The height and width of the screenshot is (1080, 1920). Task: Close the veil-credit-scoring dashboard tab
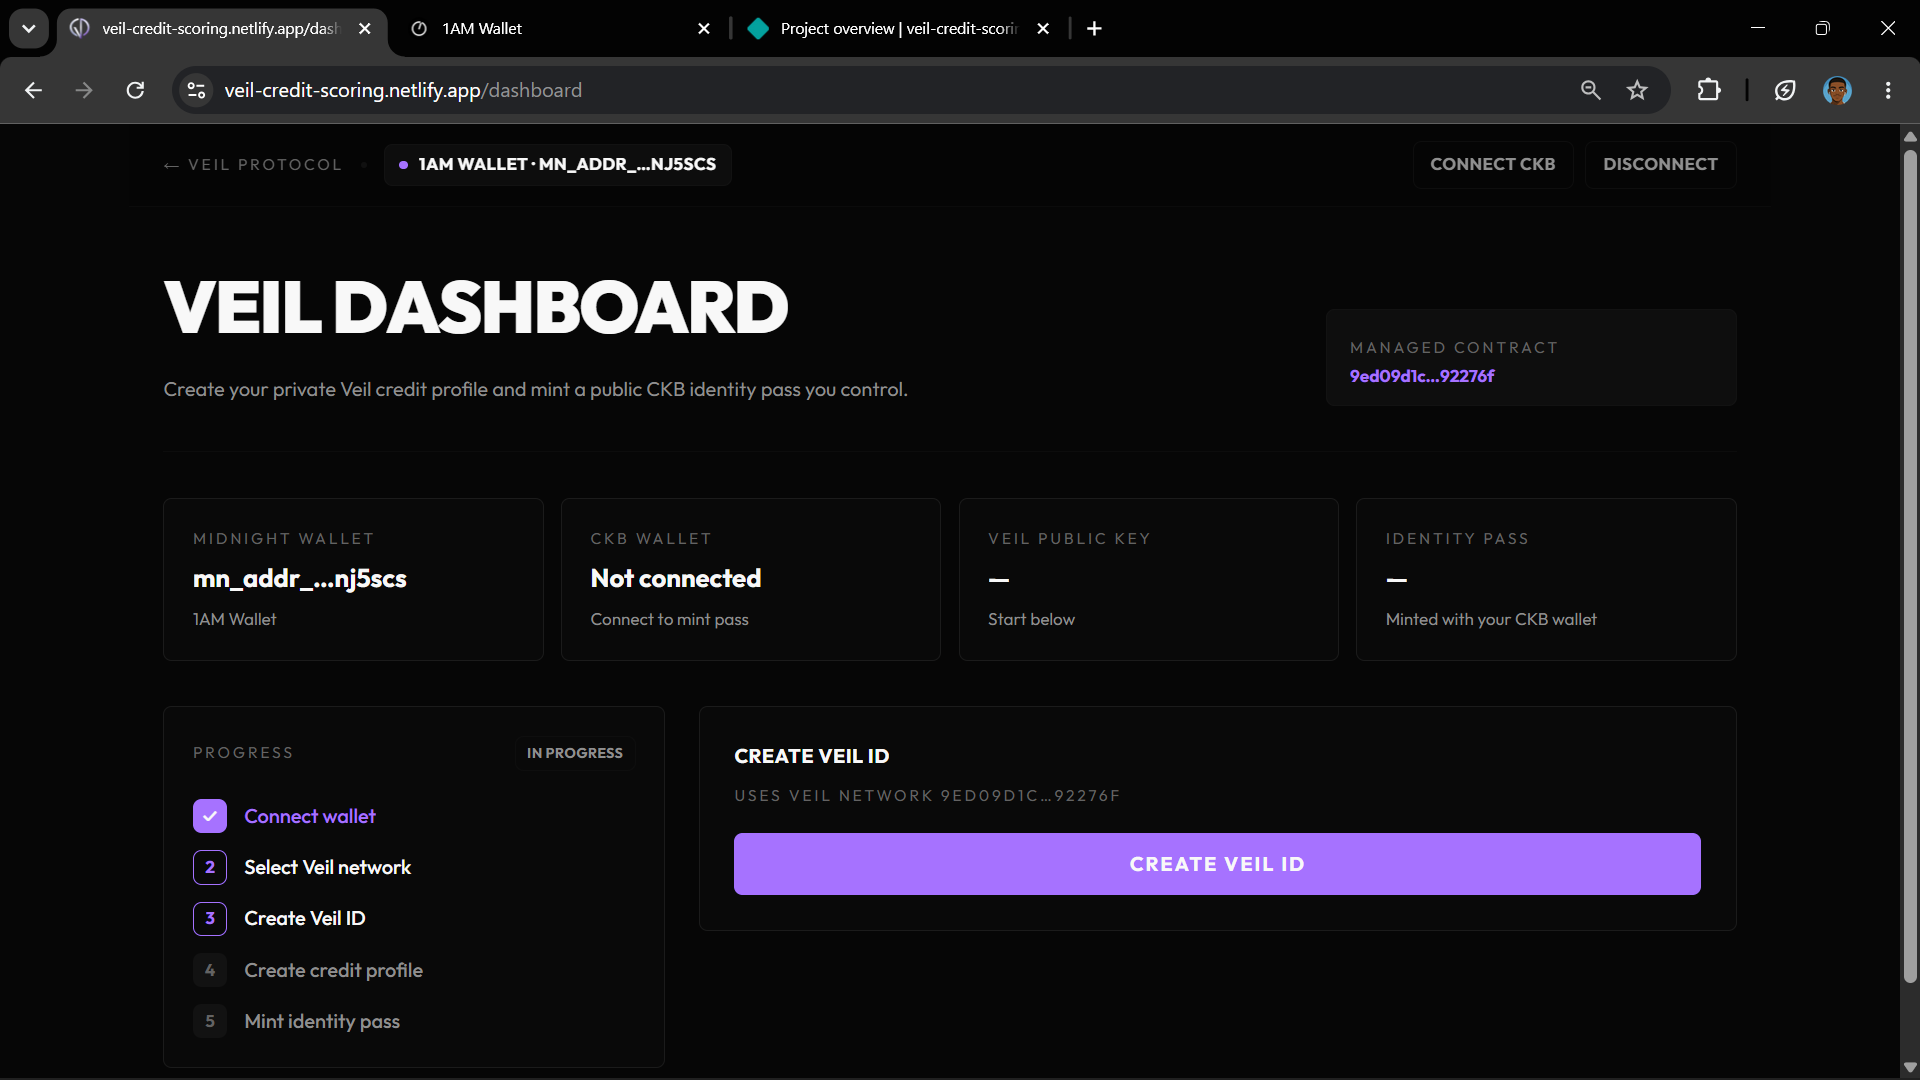[365, 28]
